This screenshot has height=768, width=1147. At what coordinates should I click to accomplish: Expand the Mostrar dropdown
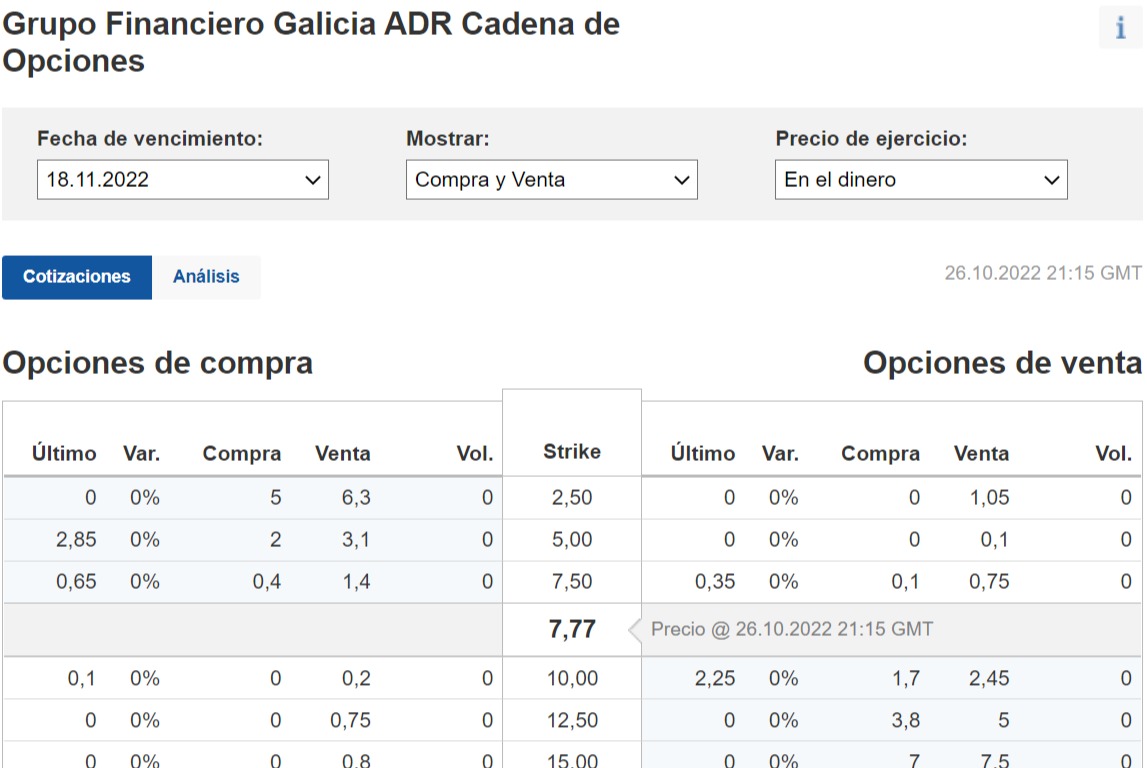pyautogui.click(x=552, y=180)
